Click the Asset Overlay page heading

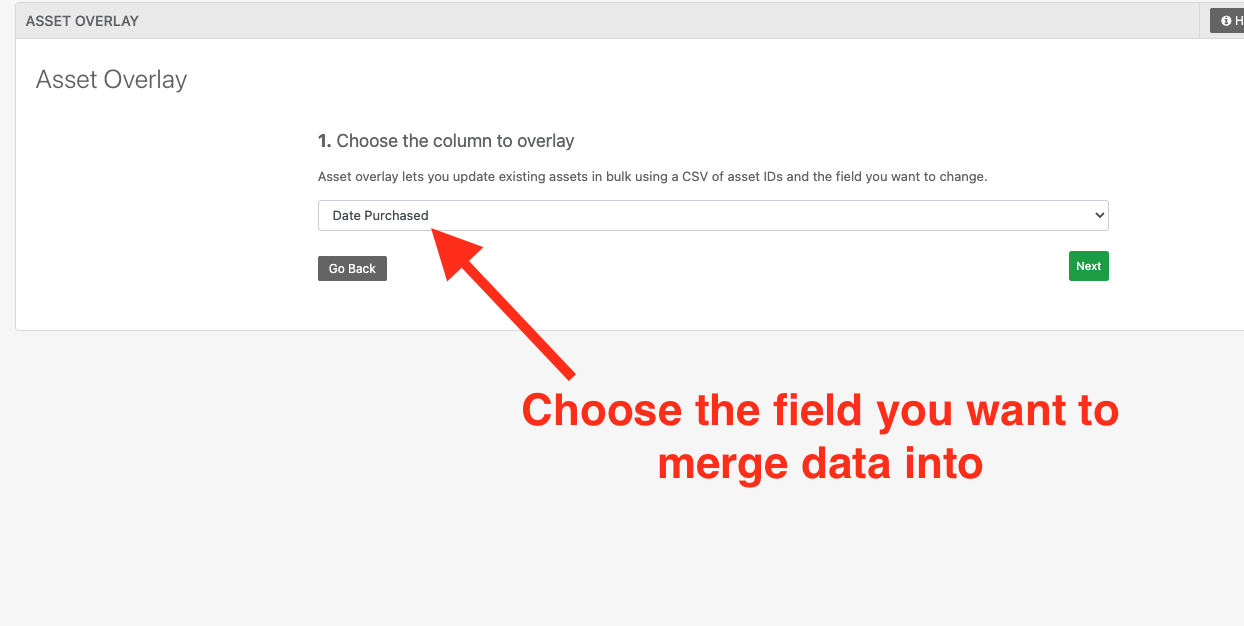111,80
